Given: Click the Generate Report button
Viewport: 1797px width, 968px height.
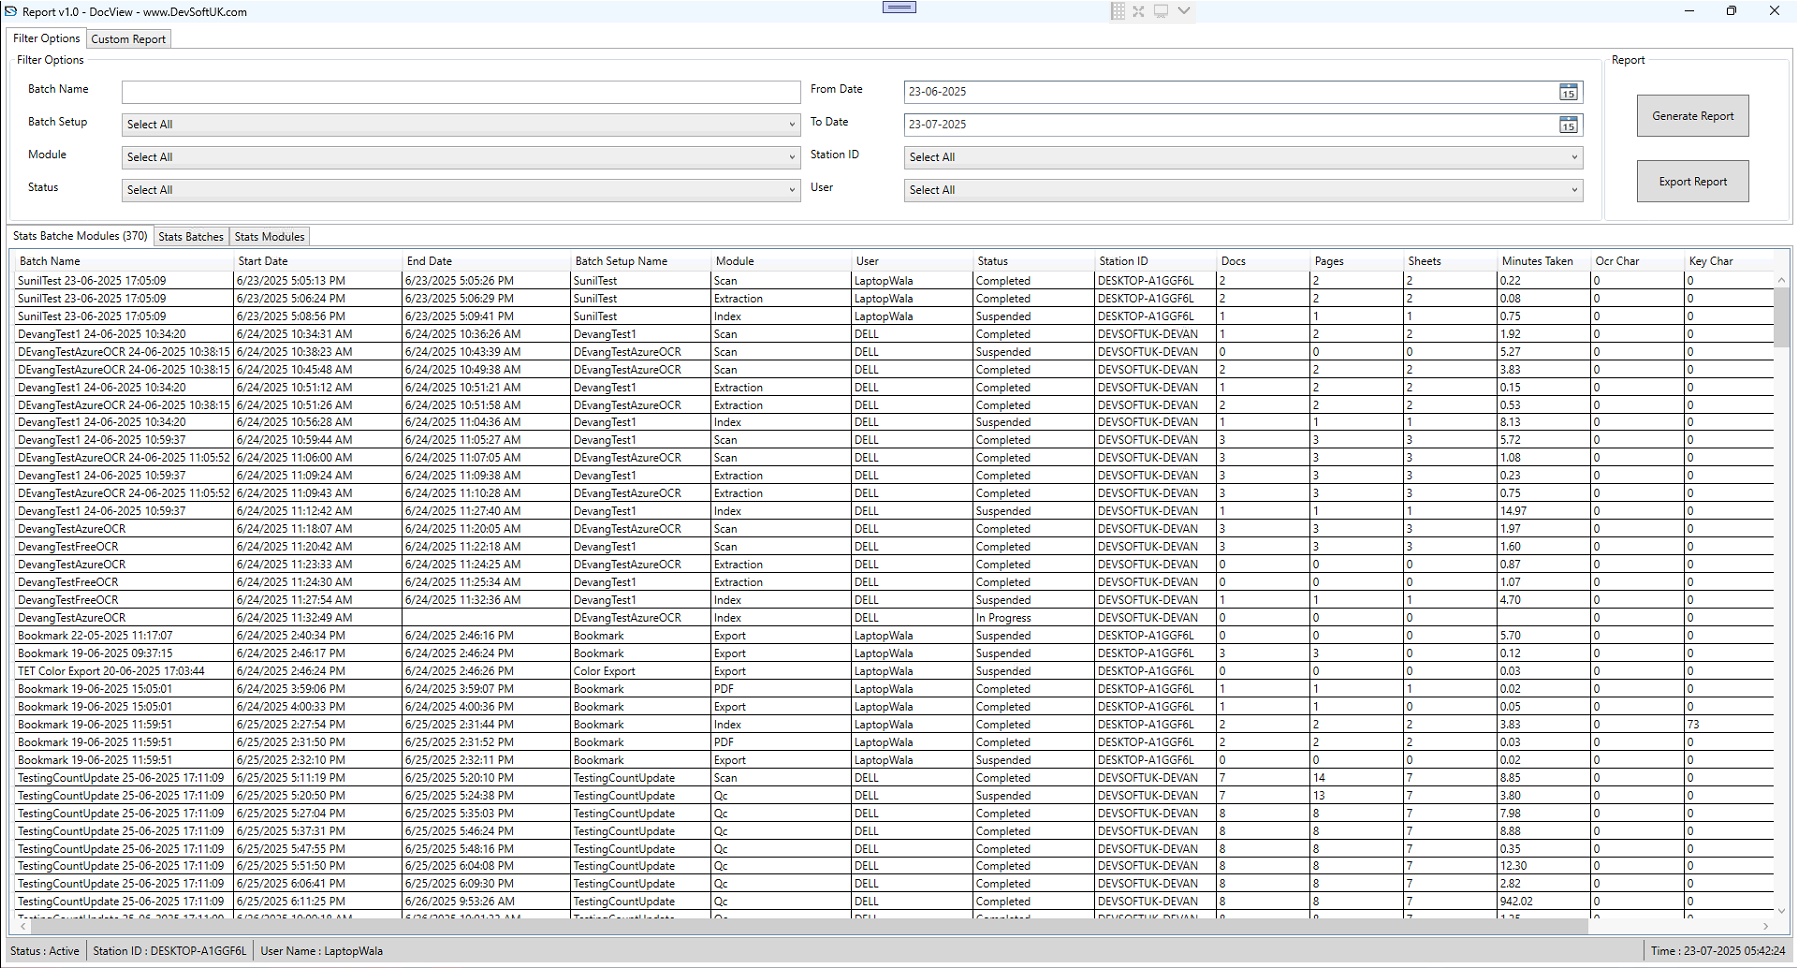Looking at the screenshot, I should pos(1692,116).
